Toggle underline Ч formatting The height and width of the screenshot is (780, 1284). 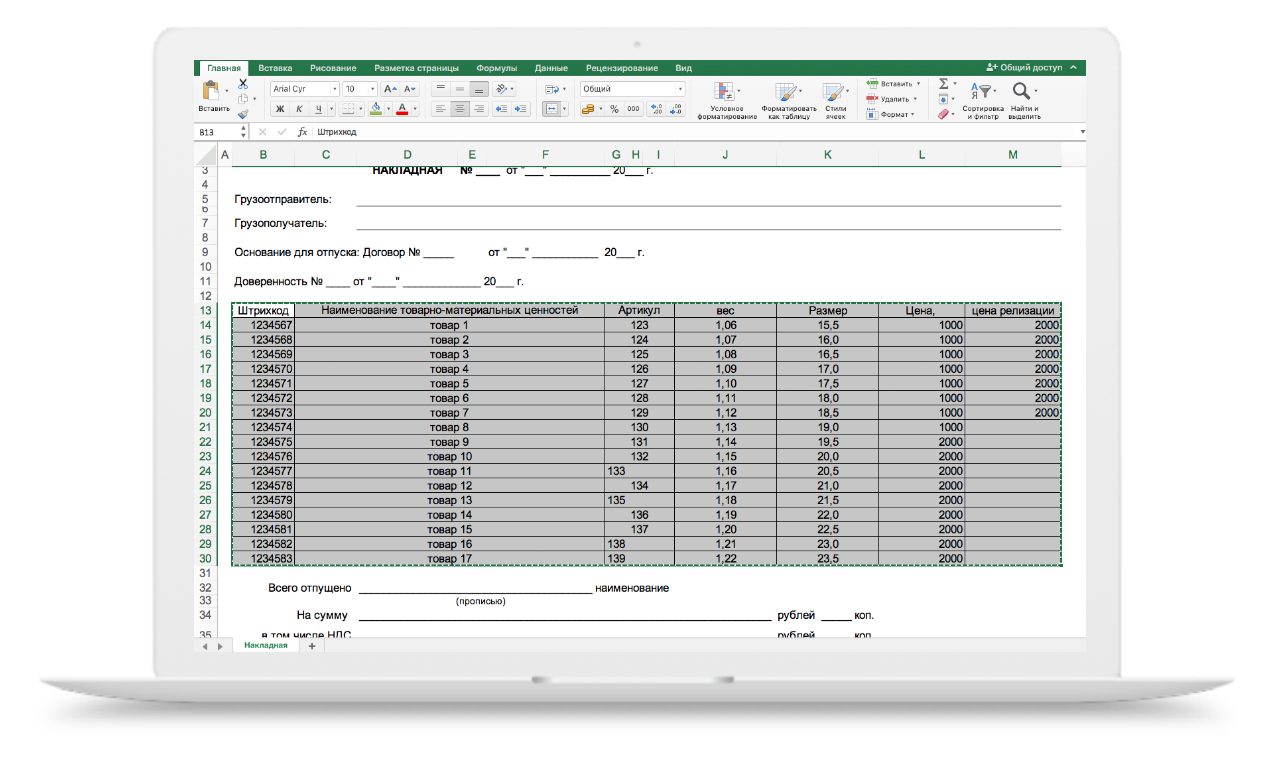coord(318,109)
